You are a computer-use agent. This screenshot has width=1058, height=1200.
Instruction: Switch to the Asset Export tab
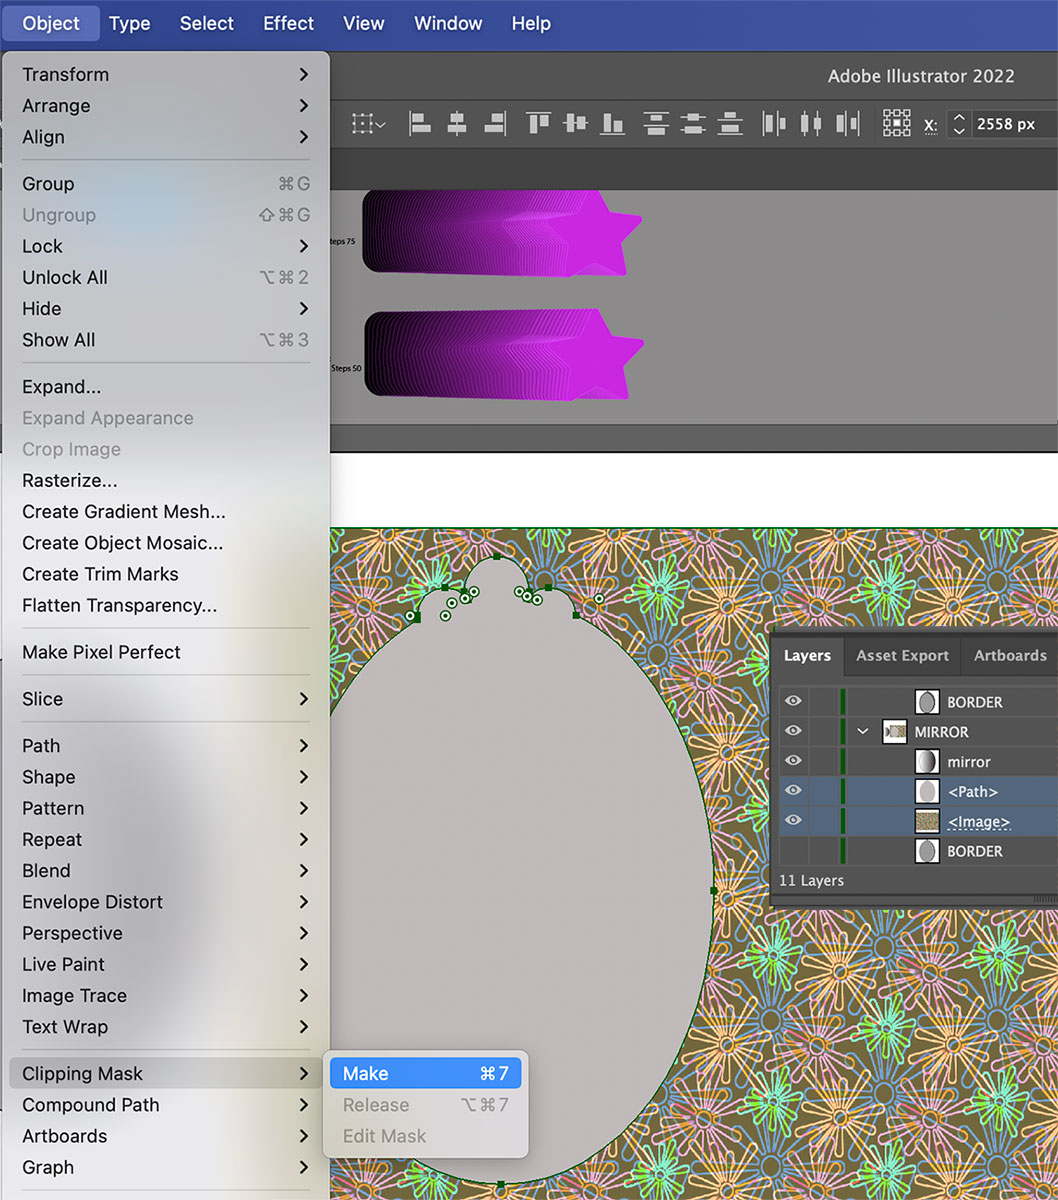click(902, 656)
